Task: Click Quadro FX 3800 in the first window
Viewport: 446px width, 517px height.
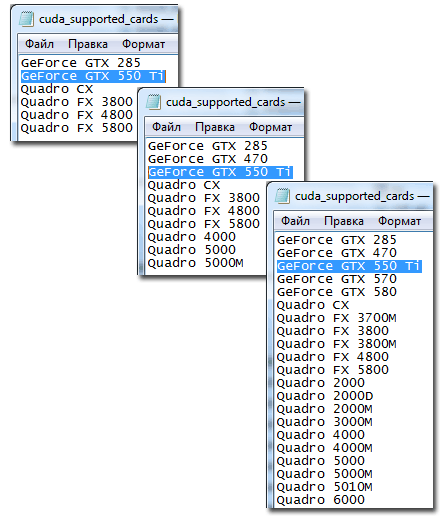Action: (x=77, y=102)
